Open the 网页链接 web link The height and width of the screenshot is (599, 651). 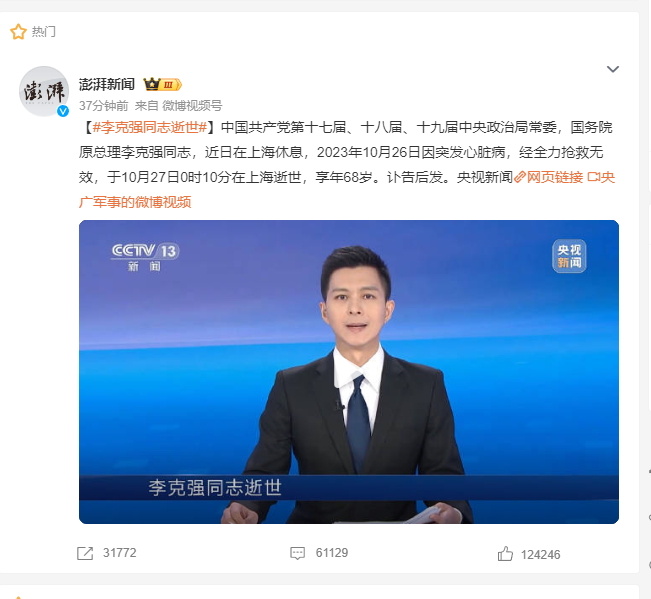coord(555,178)
